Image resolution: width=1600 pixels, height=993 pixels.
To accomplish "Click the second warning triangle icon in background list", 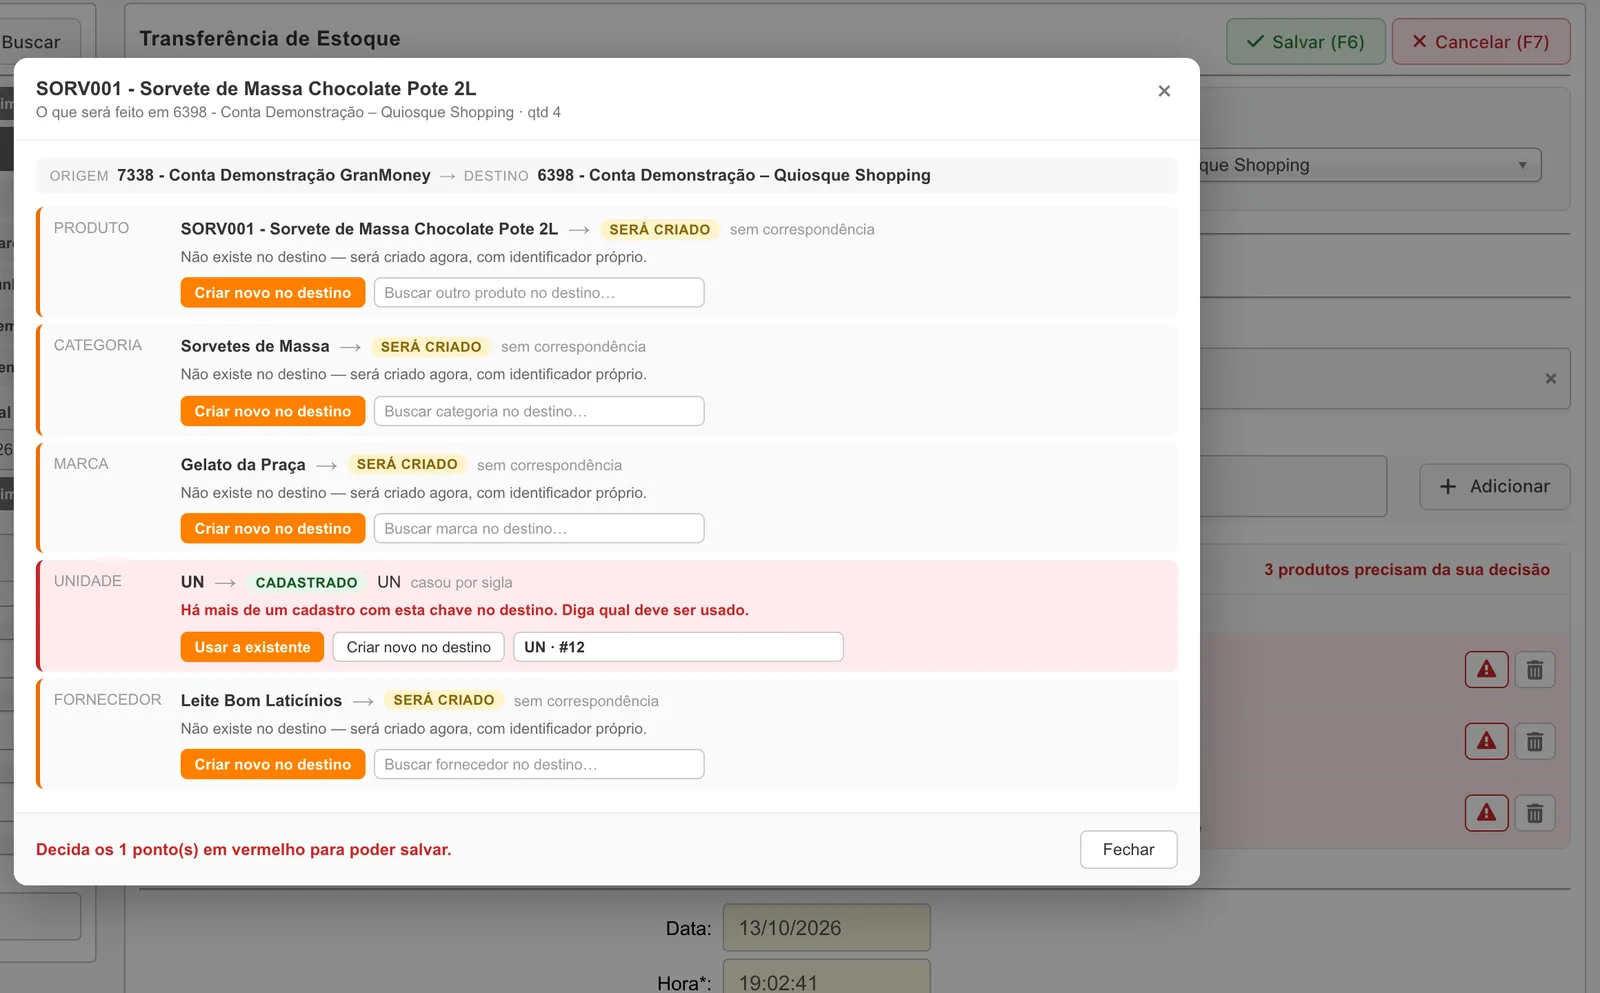I will click(x=1487, y=741).
